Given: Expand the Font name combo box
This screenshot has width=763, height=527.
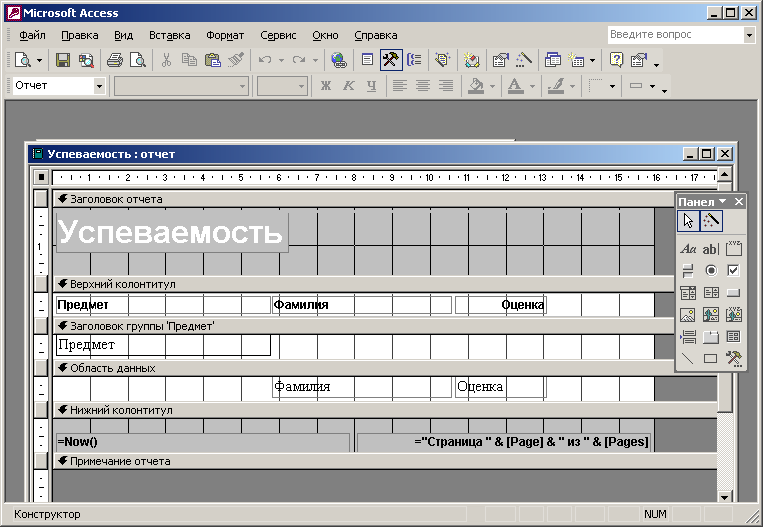Looking at the screenshot, I should pos(242,86).
